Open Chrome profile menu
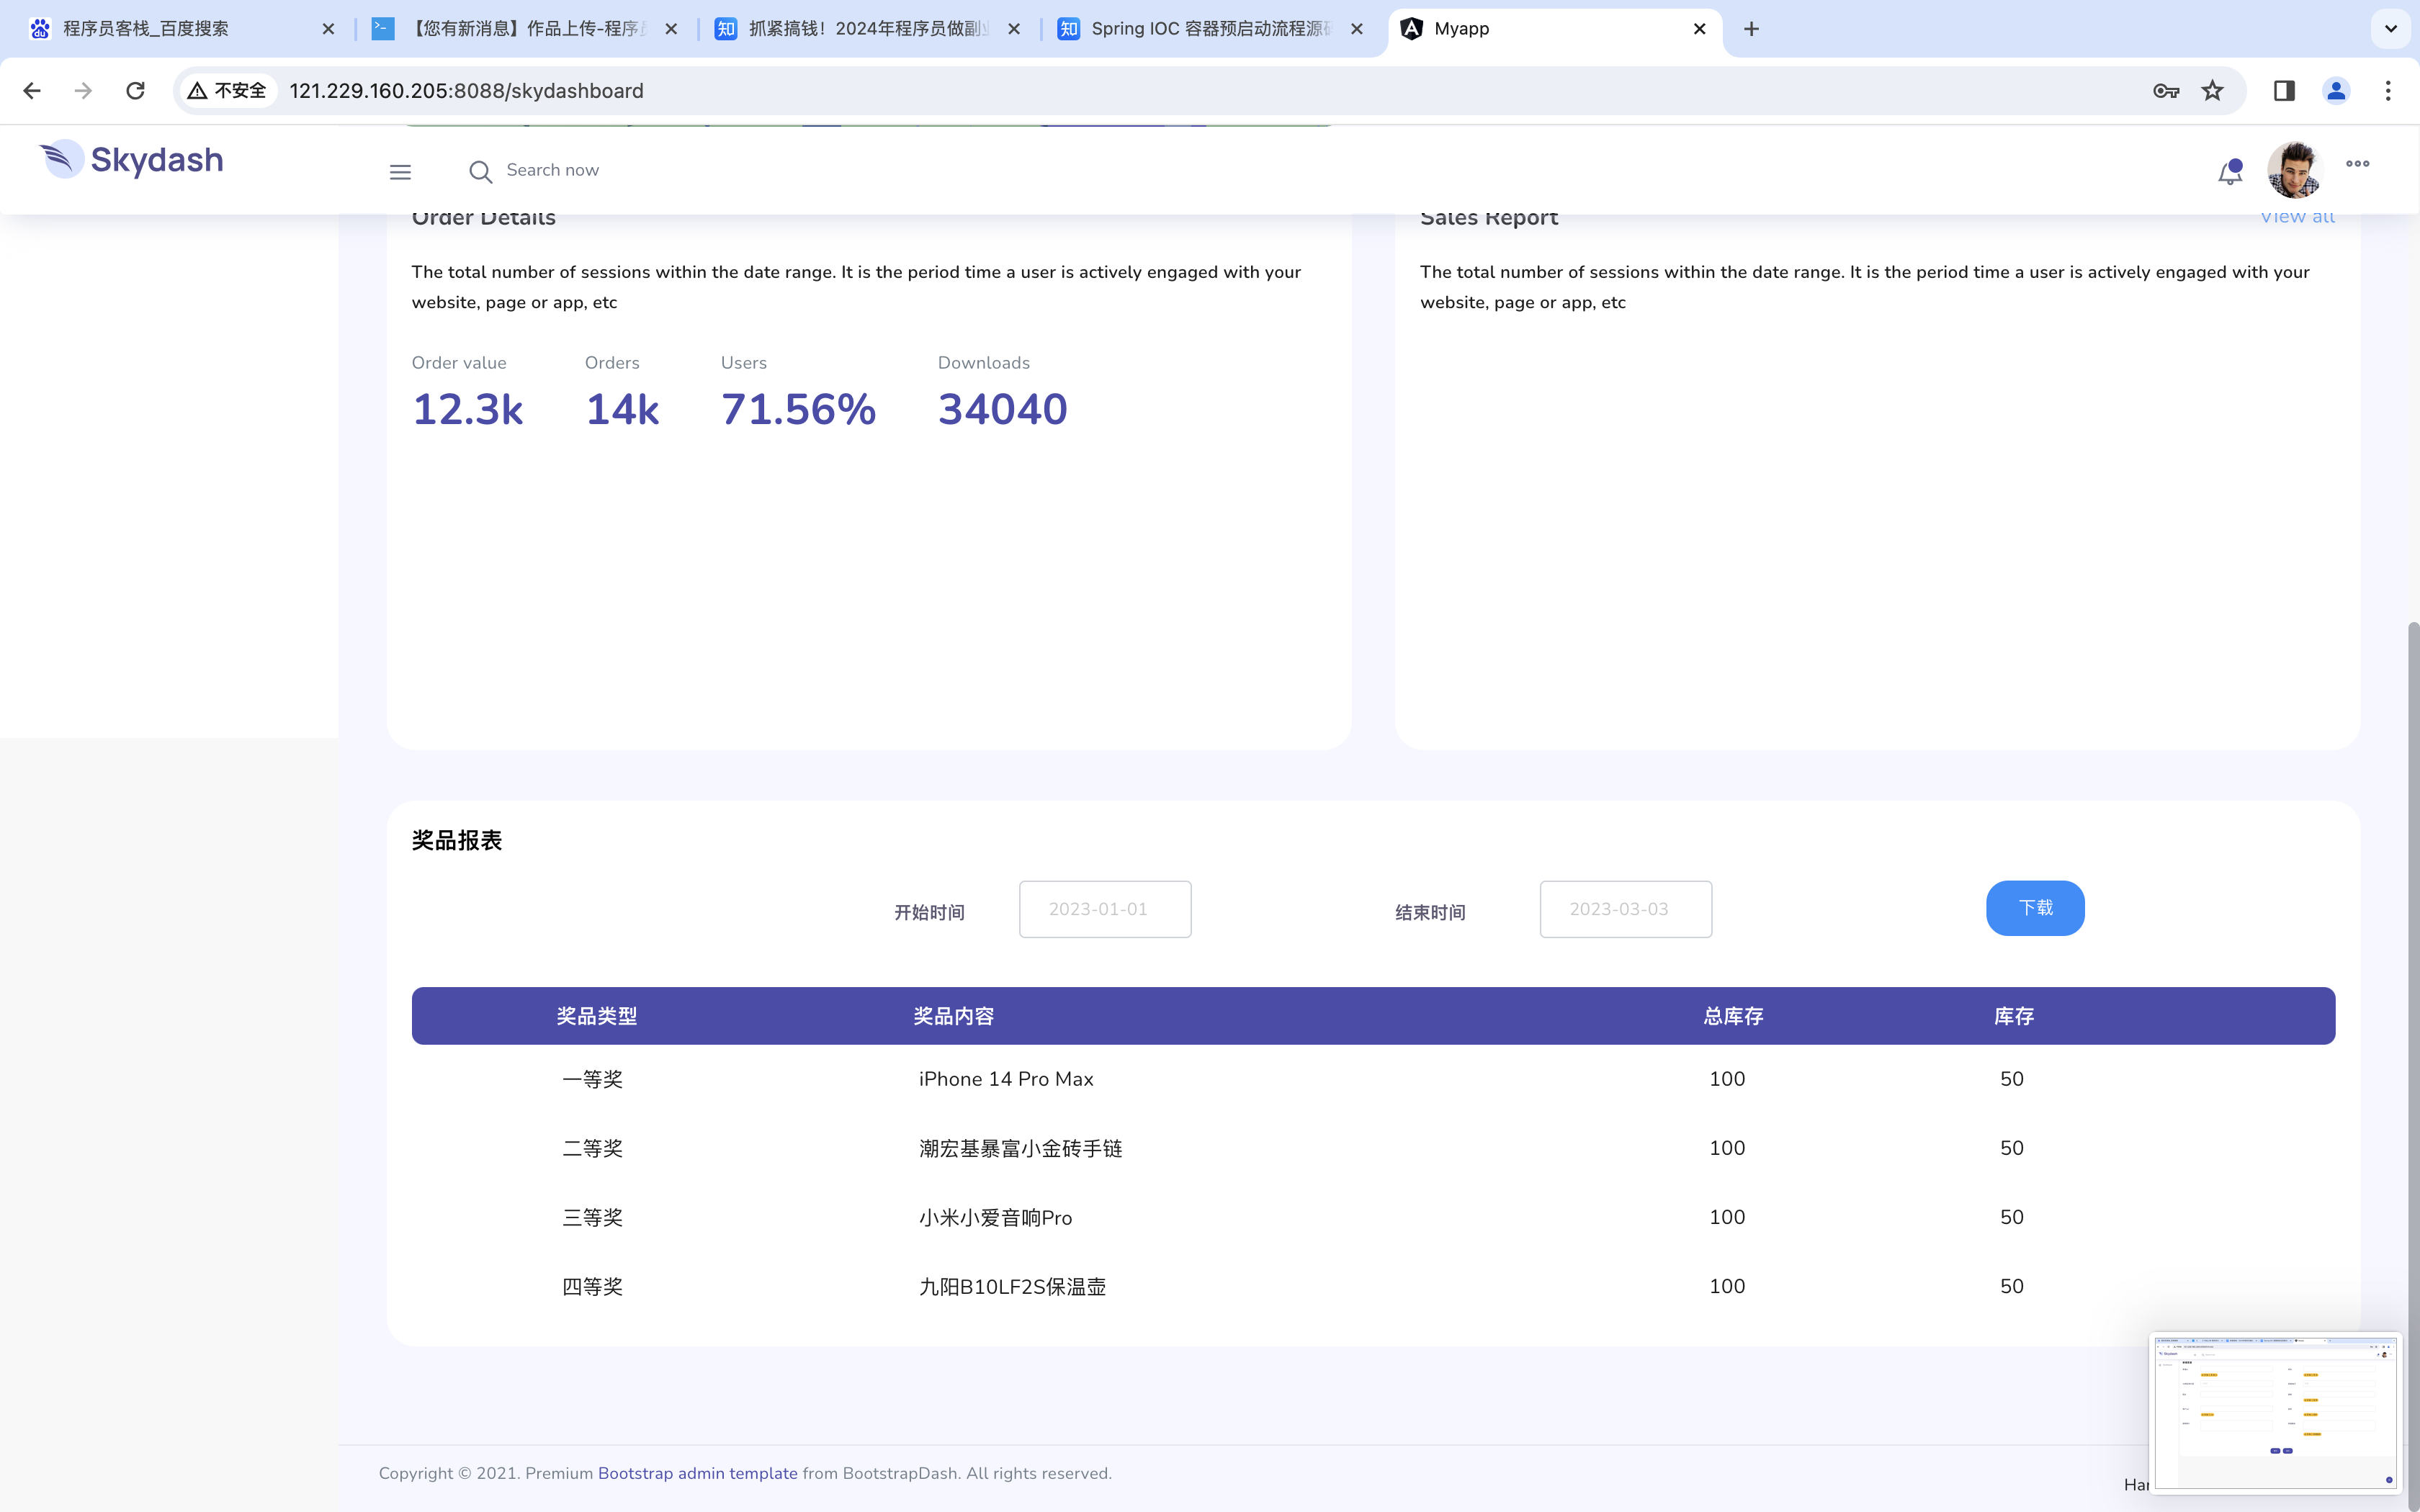Image resolution: width=2420 pixels, height=1512 pixels. click(2336, 91)
